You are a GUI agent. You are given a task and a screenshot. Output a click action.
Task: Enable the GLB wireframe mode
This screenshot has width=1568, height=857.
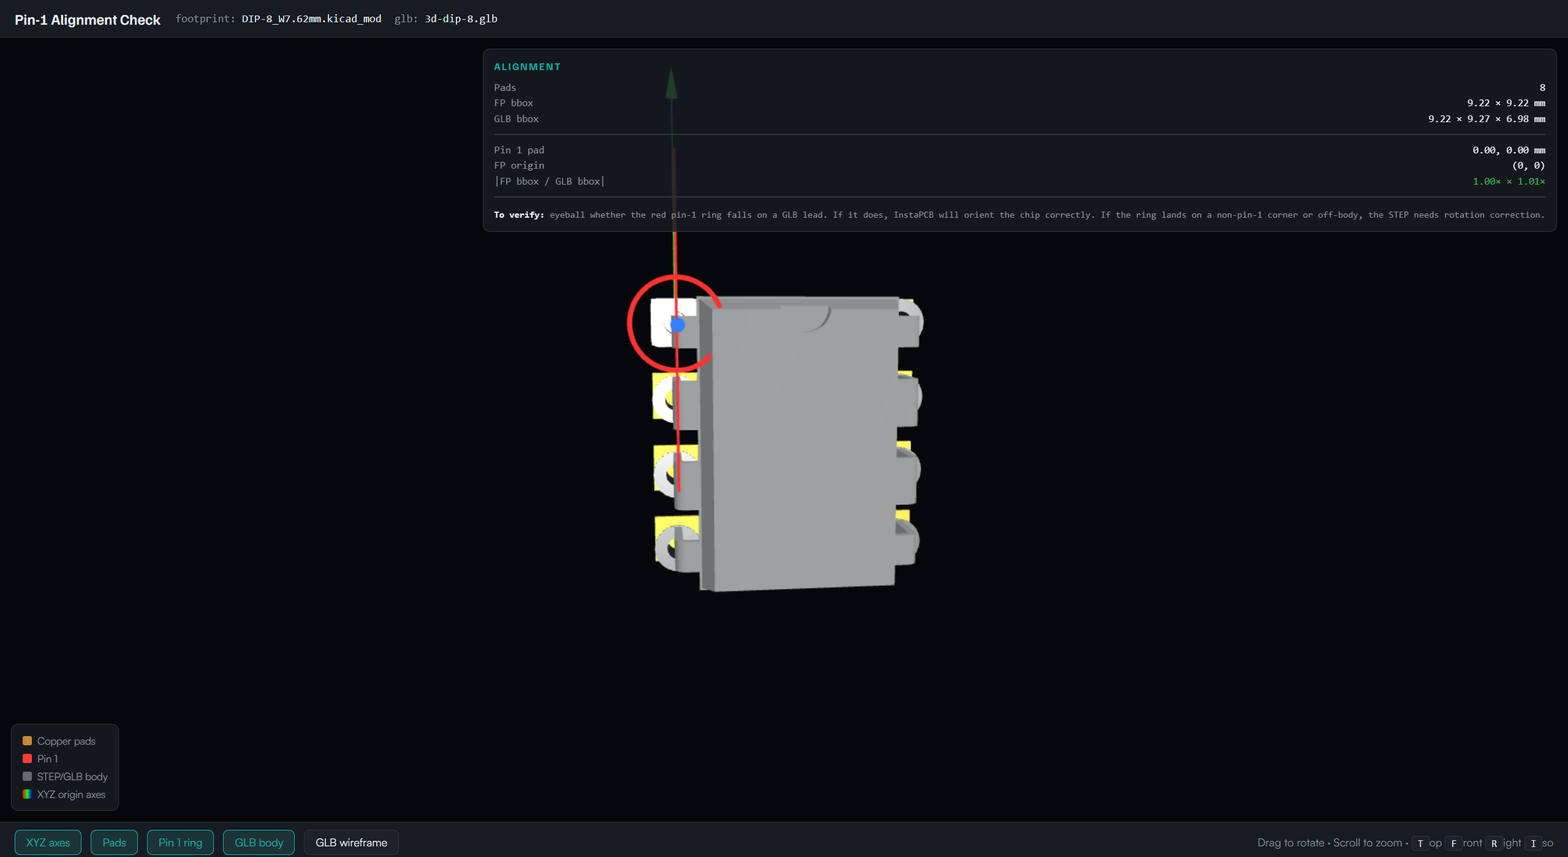click(351, 842)
